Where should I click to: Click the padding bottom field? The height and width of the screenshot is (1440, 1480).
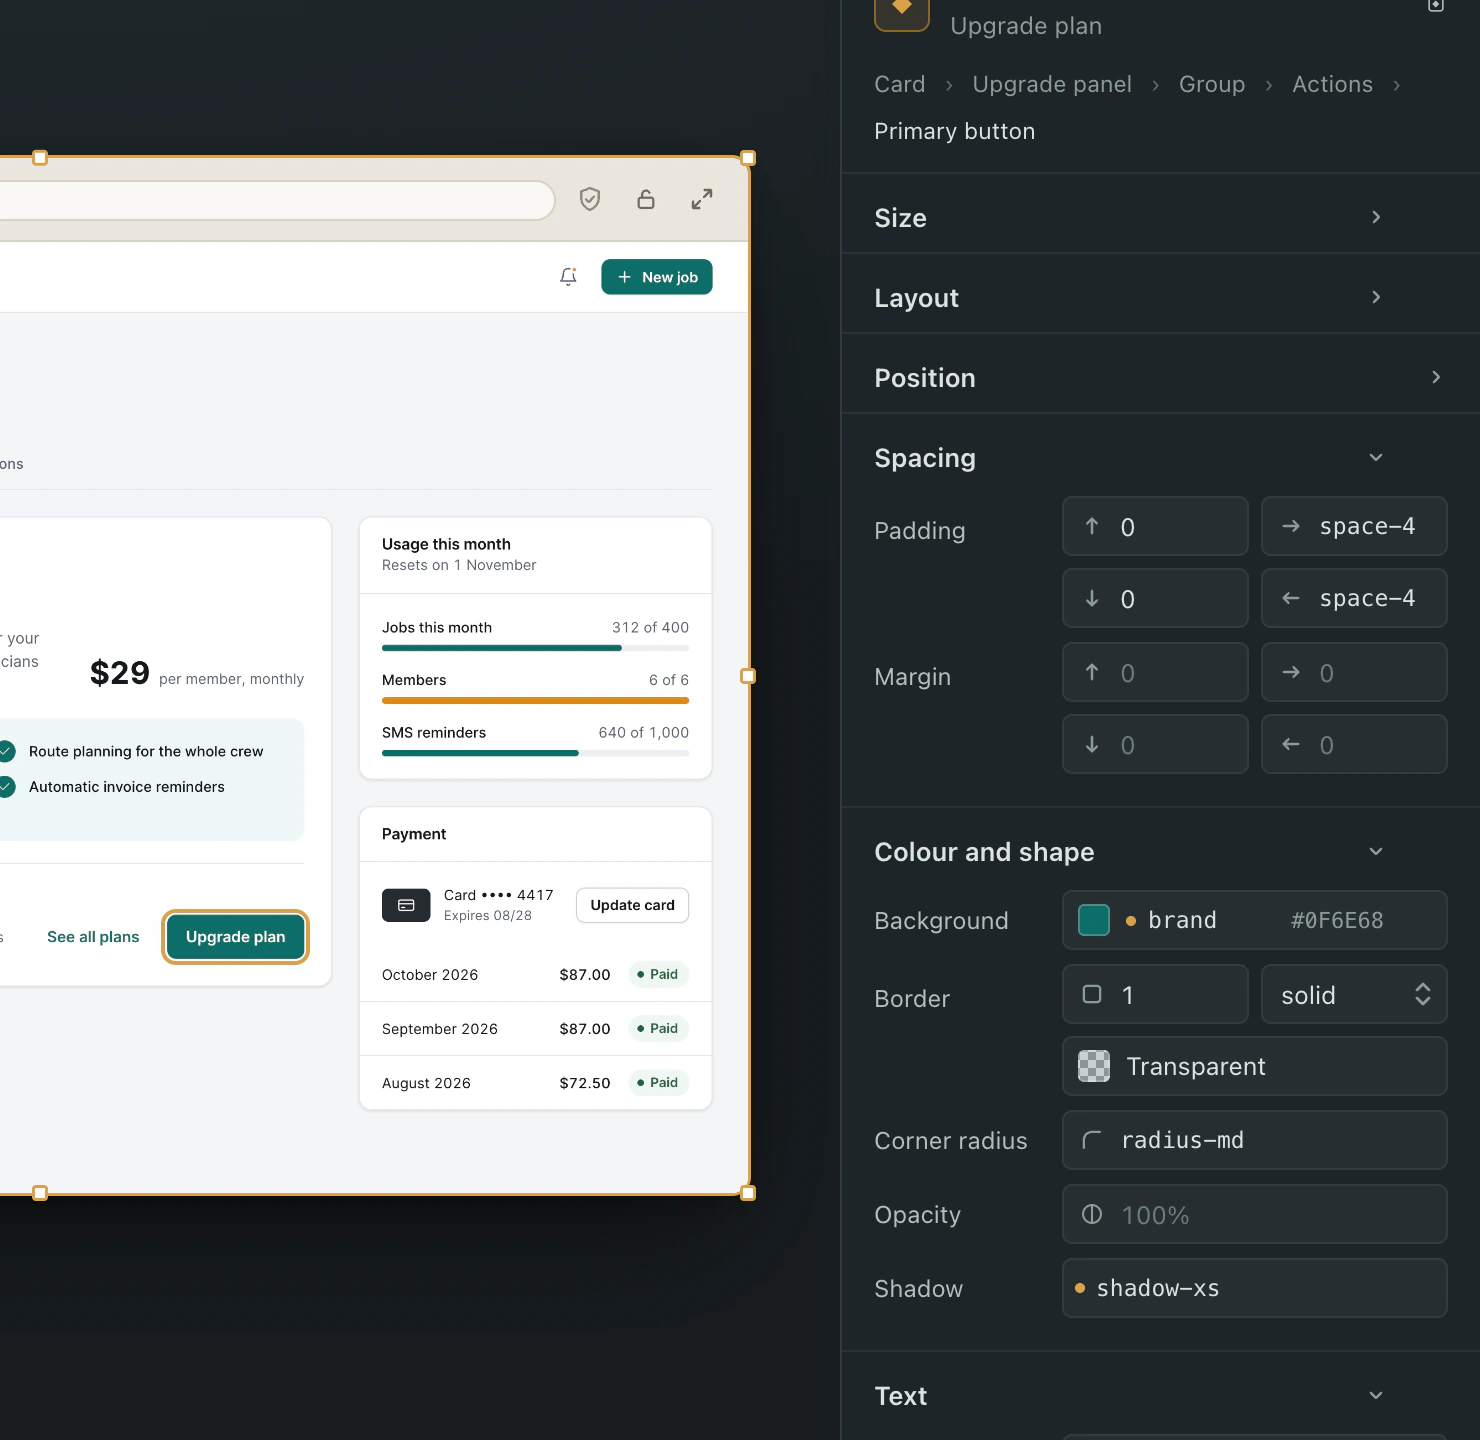(1155, 598)
